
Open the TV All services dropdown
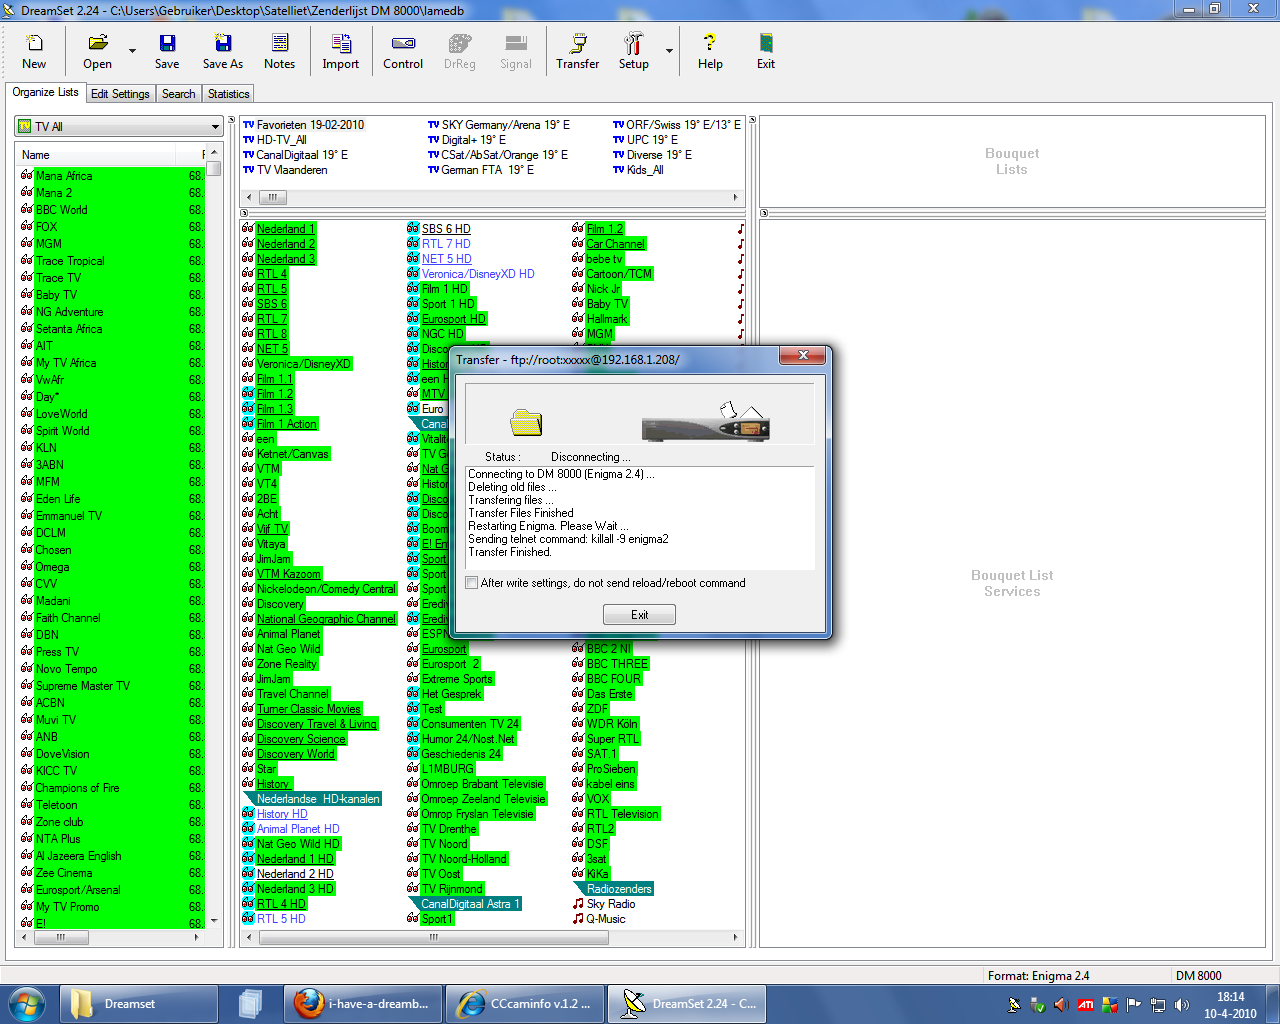coord(118,127)
